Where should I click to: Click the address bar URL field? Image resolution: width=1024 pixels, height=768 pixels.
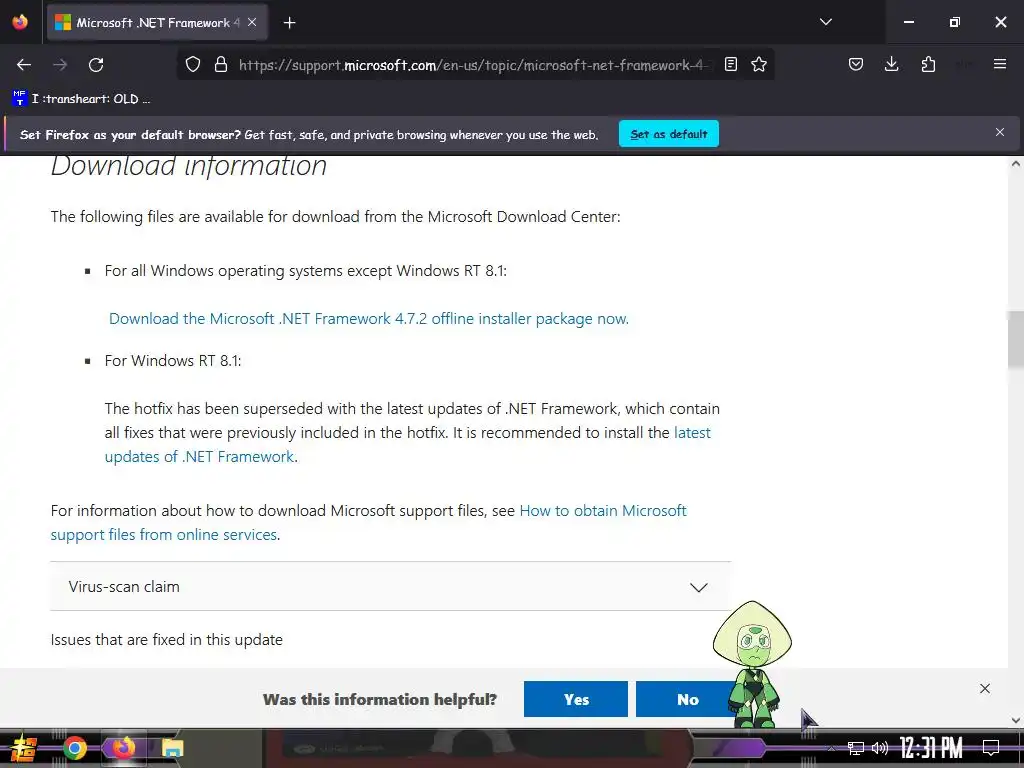point(474,65)
